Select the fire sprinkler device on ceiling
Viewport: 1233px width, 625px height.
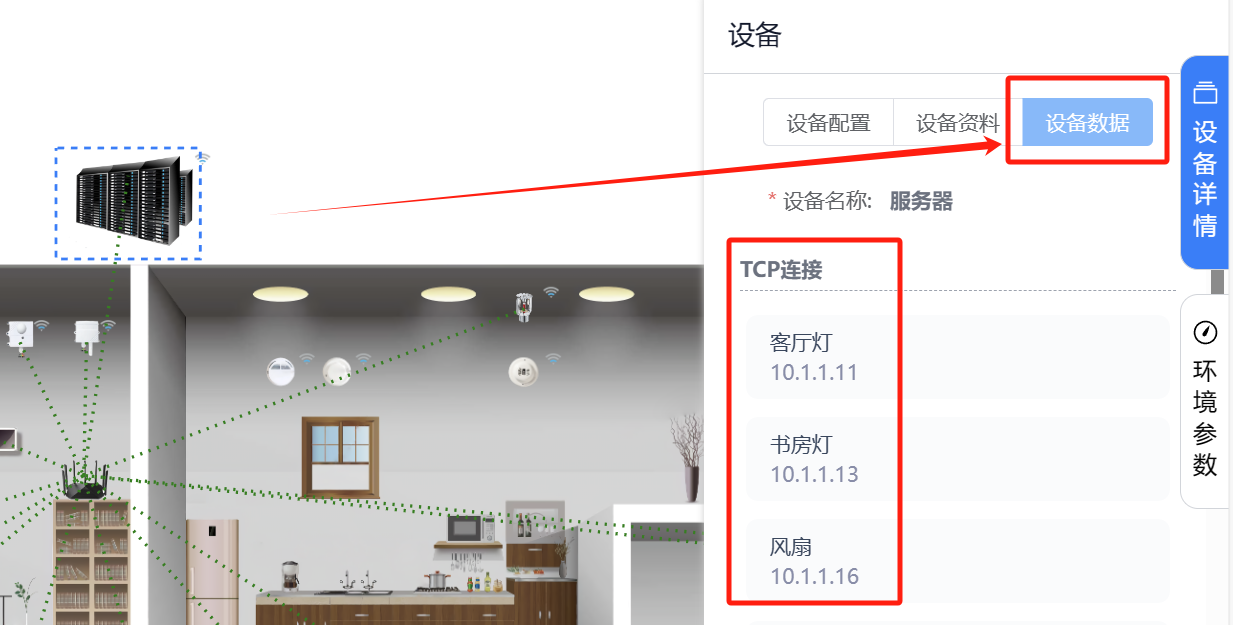tap(520, 307)
